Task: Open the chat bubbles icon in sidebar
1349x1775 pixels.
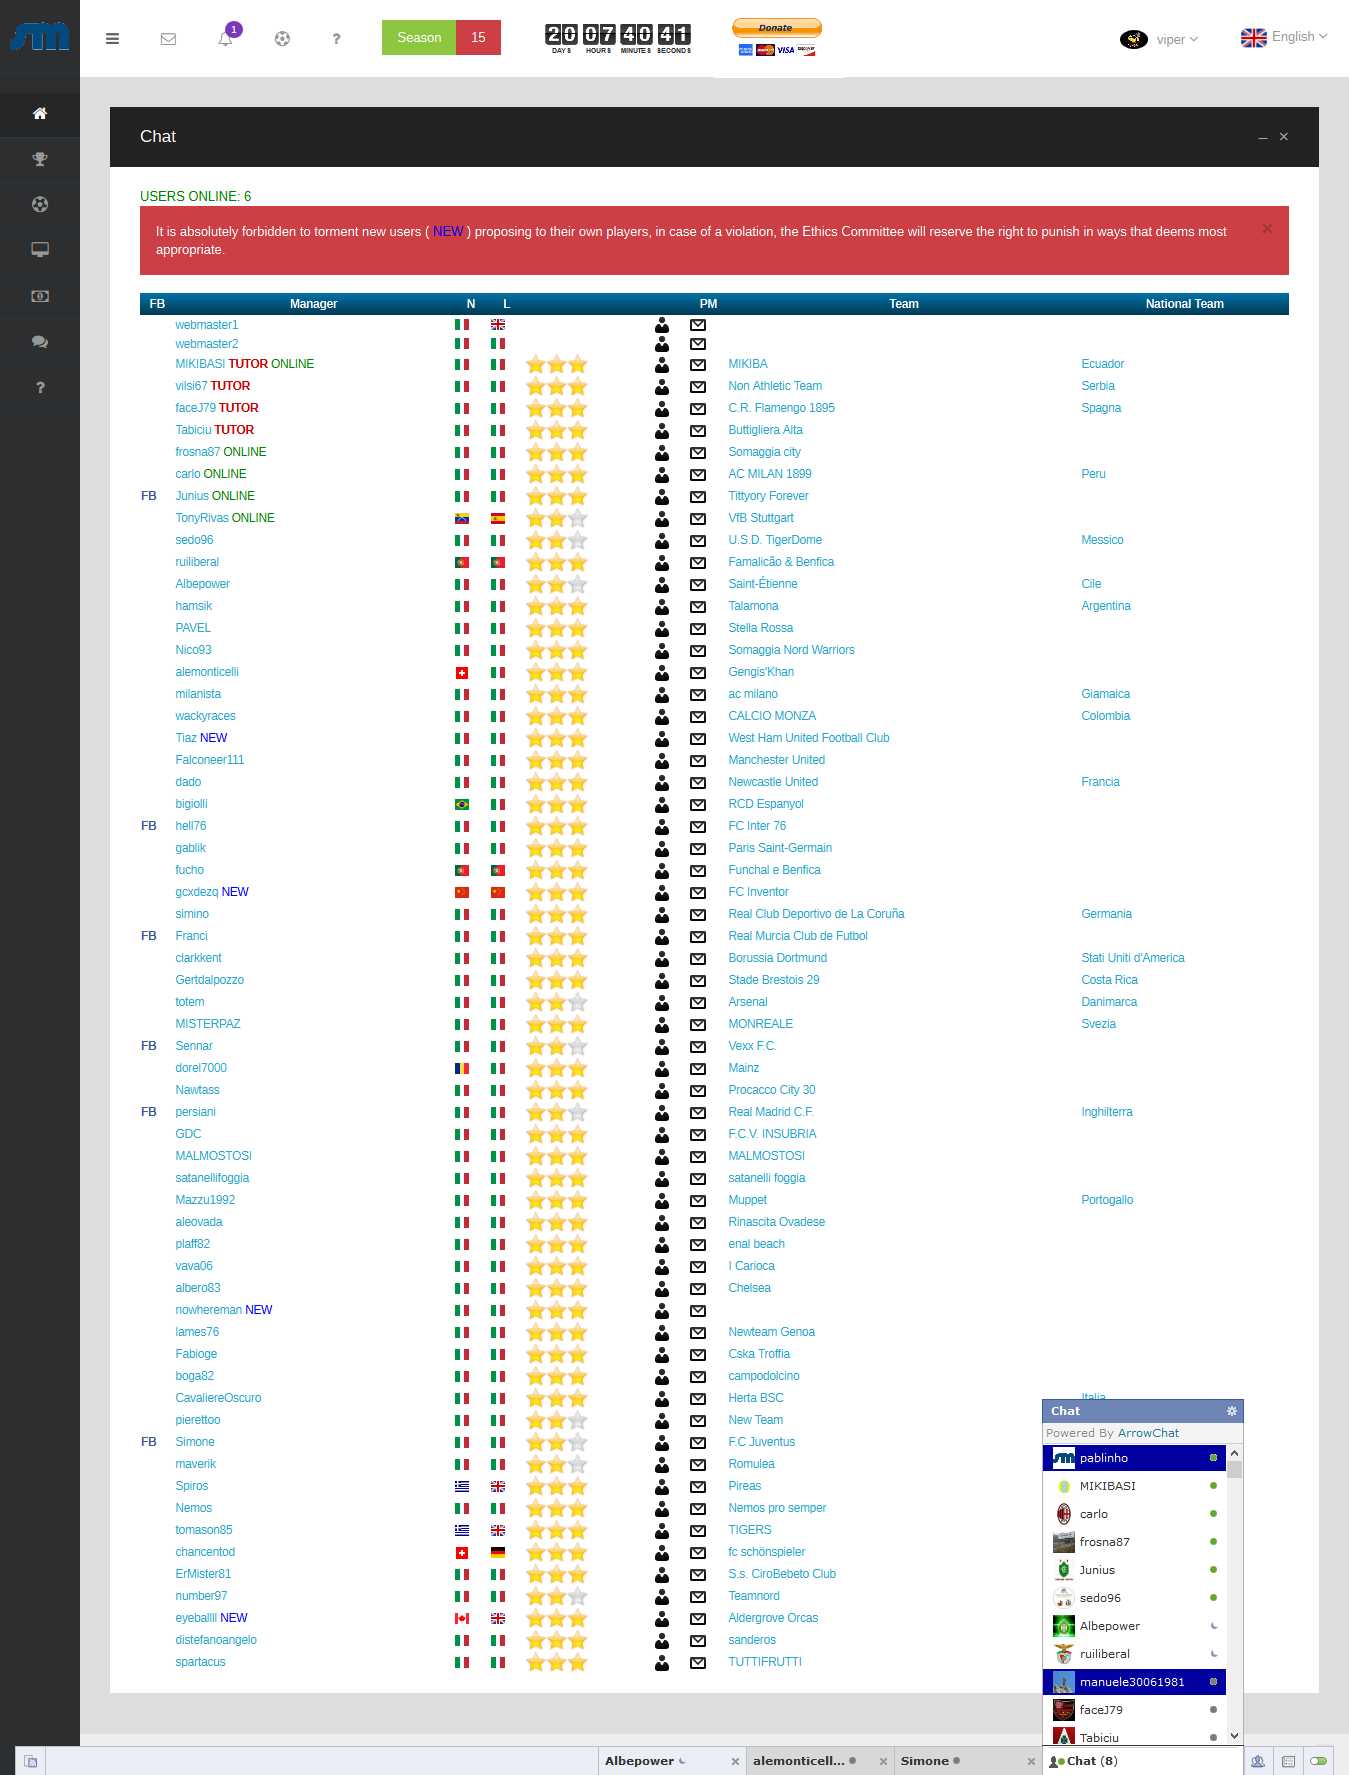Action: (x=40, y=342)
